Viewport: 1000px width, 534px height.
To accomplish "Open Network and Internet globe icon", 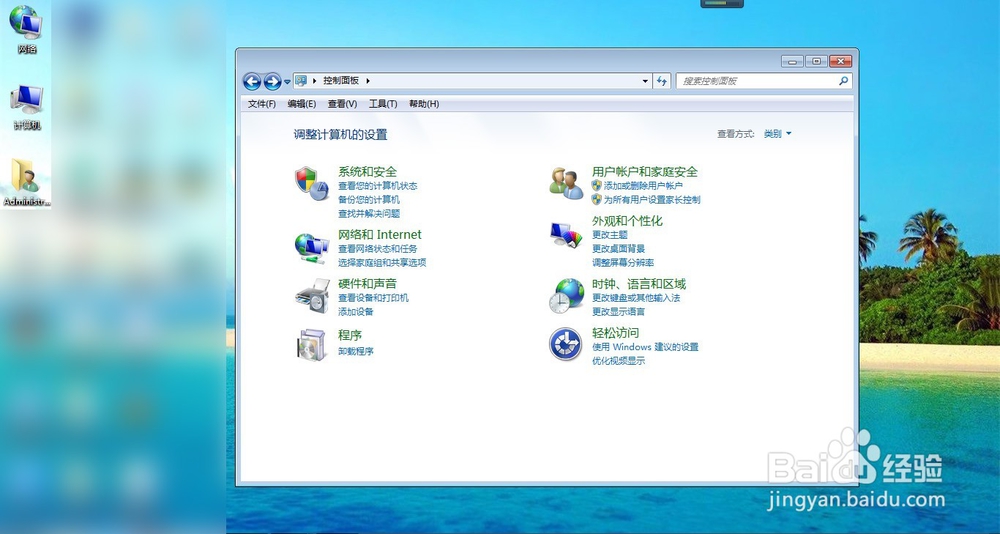I will click(311, 248).
